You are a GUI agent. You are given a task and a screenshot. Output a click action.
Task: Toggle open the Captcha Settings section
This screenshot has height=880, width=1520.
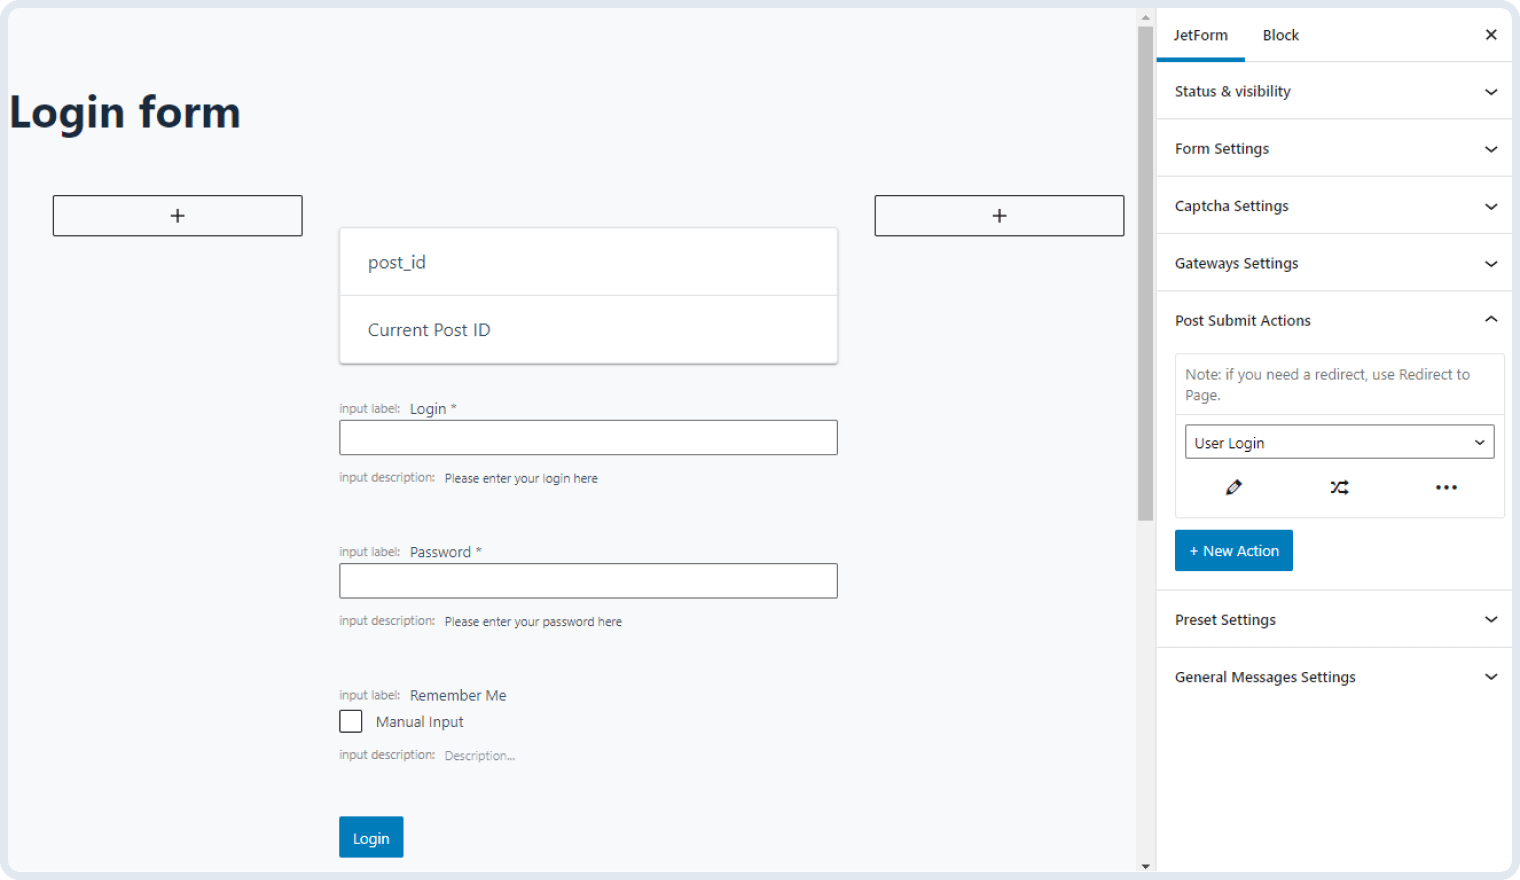tap(1491, 206)
